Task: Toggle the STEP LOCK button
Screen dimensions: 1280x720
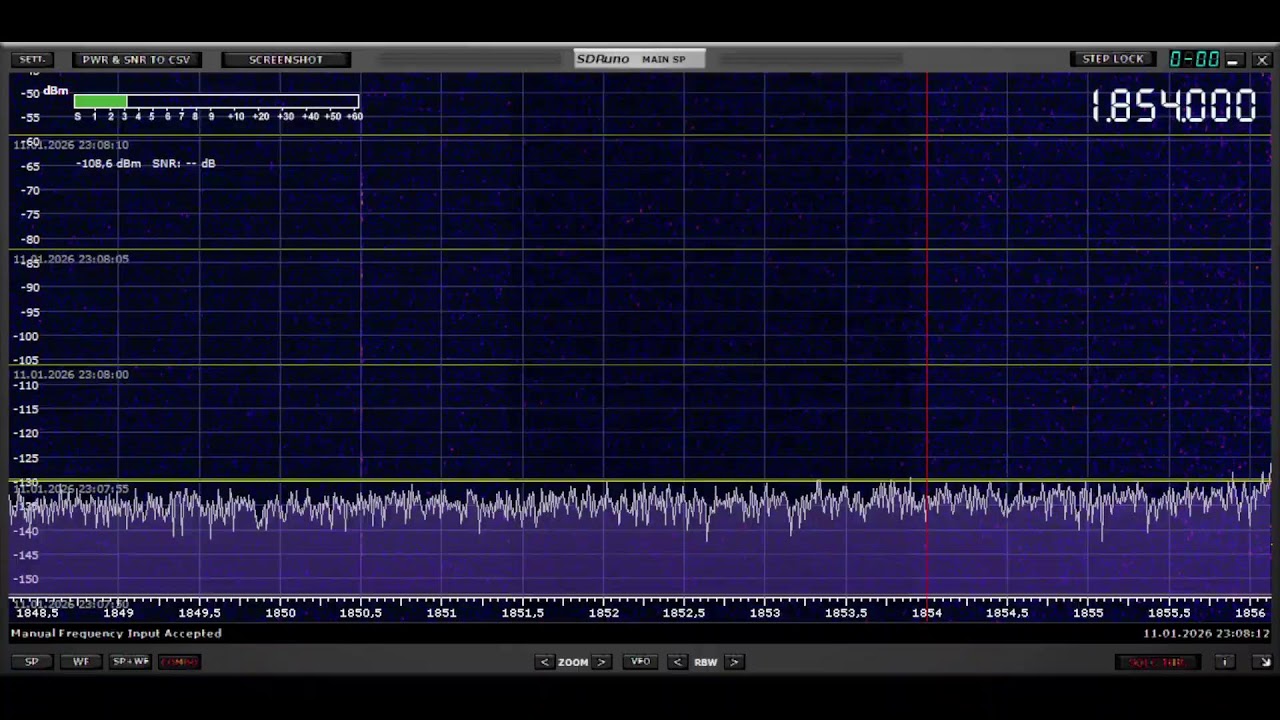Action: click(1113, 60)
